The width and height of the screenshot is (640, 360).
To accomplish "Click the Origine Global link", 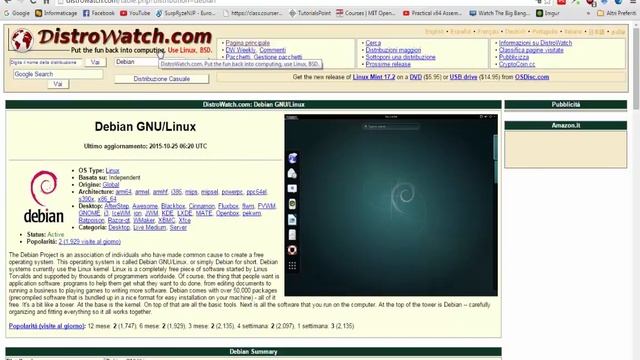I will (x=111, y=185).
